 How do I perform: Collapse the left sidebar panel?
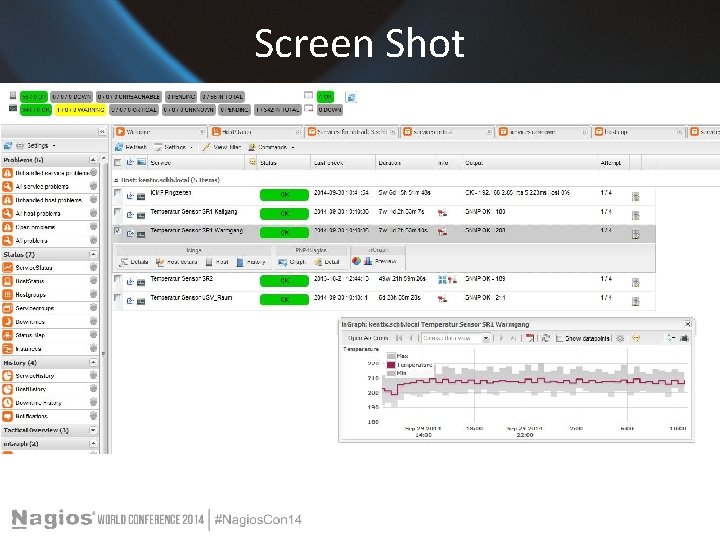coord(102,132)
